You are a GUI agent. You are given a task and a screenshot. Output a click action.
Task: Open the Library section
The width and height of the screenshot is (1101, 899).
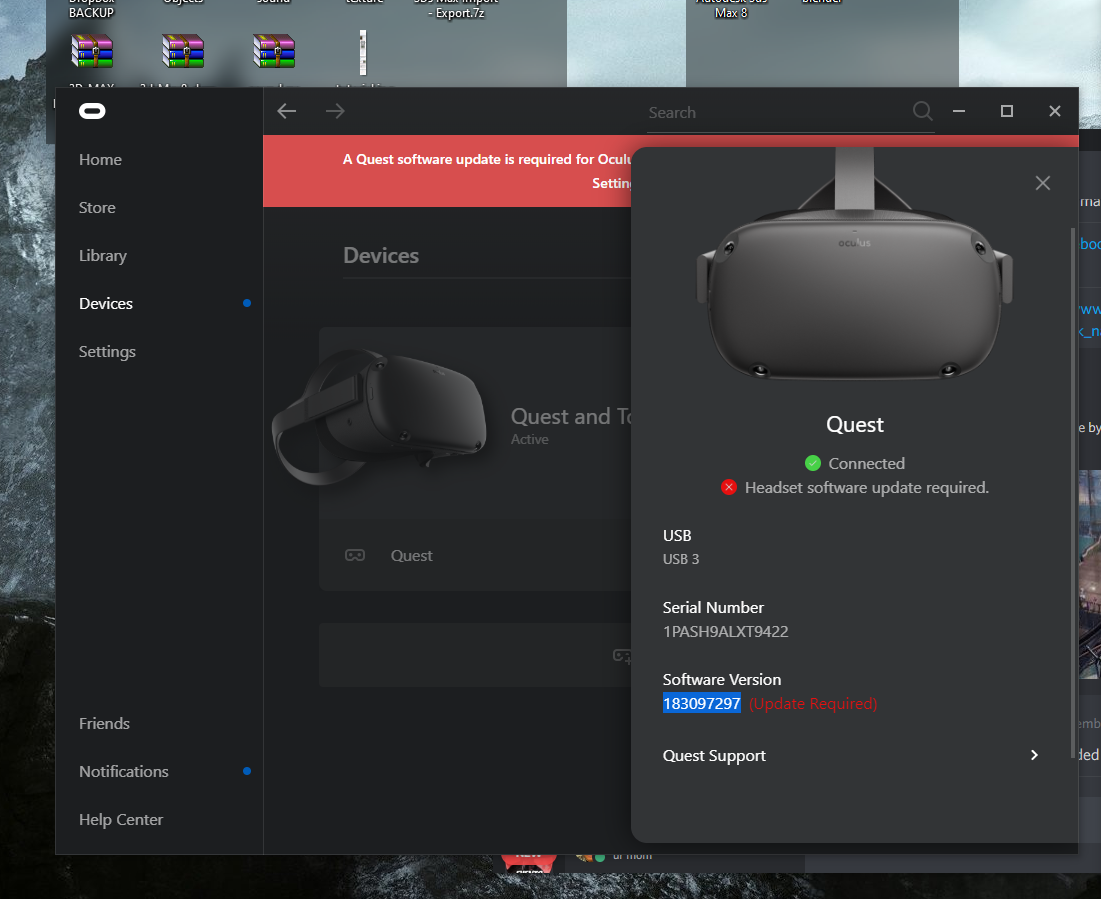tap(103, 256)
